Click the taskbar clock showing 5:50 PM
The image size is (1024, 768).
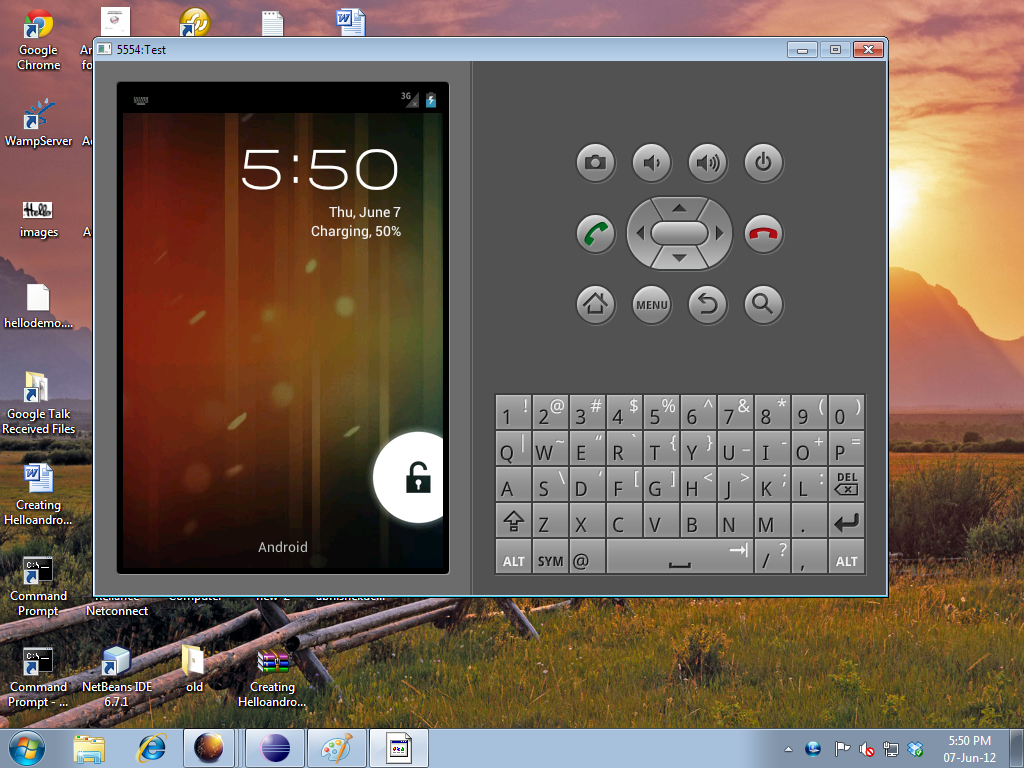click(x=969, y=749)
